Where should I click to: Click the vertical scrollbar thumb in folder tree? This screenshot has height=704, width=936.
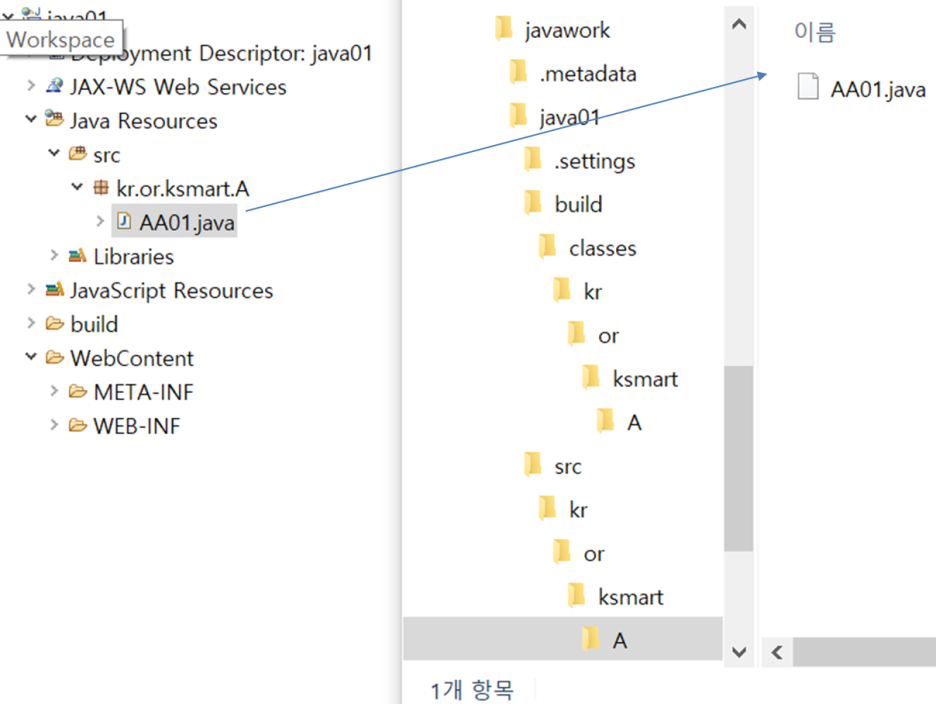tap(738, 459)
